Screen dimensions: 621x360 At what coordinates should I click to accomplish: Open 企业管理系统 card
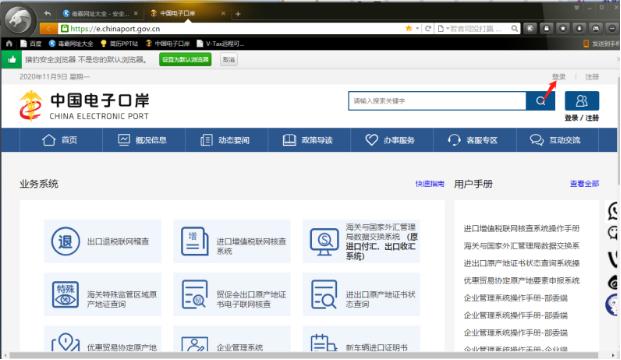click(x=232, y=340)
